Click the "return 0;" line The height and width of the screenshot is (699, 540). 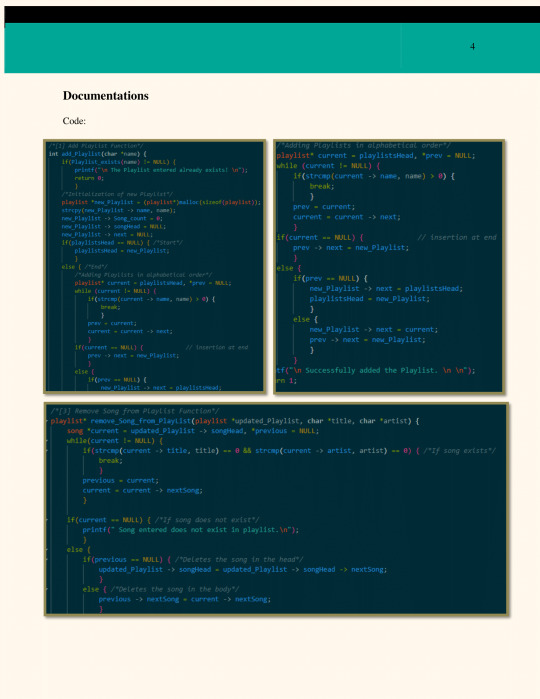click(x=89, y=178)
